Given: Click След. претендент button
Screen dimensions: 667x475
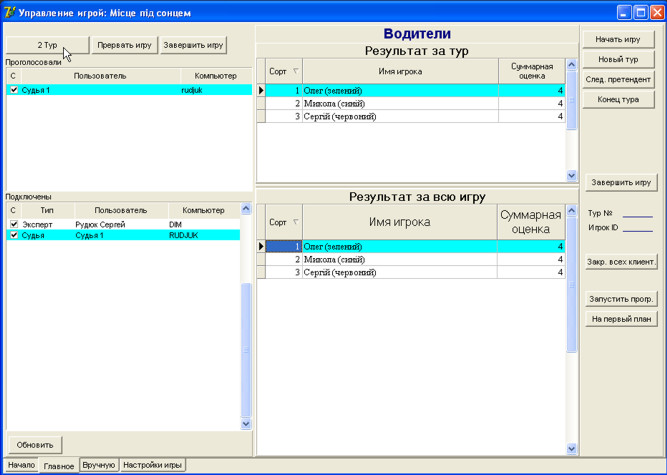Looking at the screenshot, I should [x=618, y=79].
